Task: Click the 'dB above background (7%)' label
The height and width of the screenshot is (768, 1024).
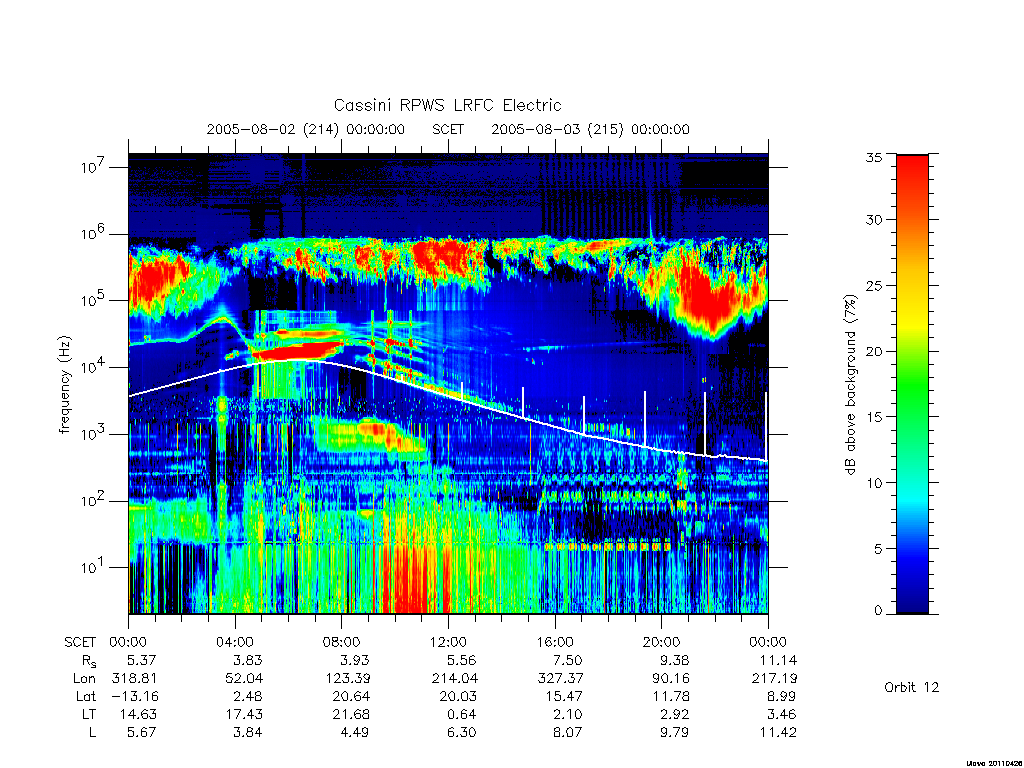Action: point(850,384)
